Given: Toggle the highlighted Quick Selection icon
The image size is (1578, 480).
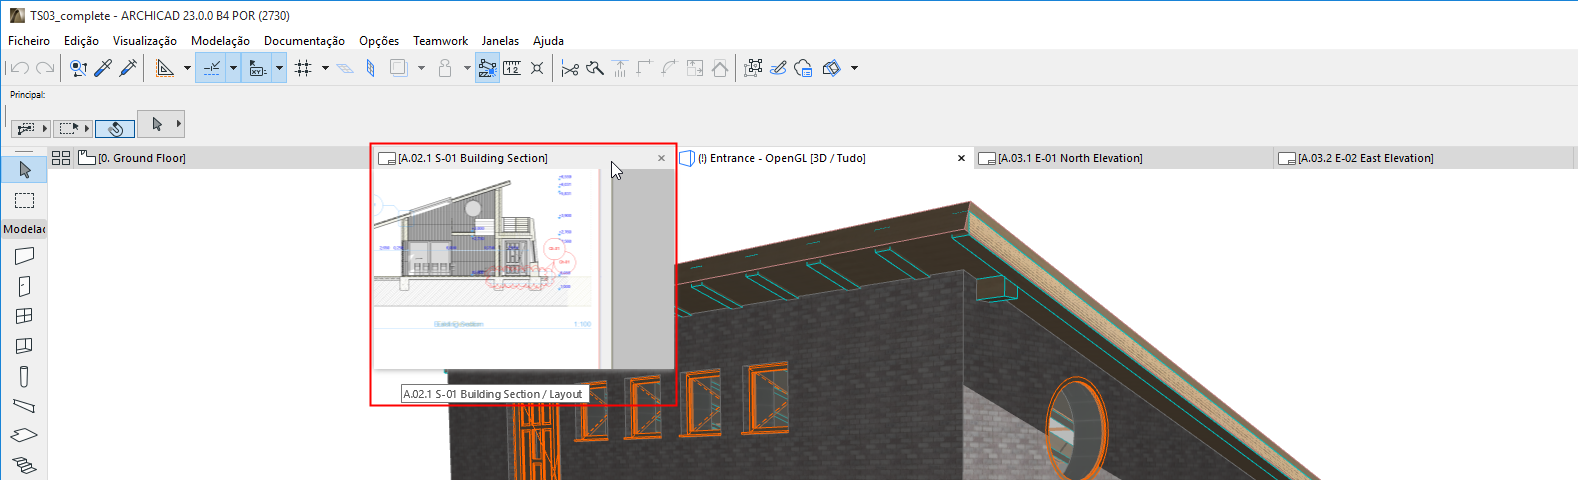Looking at the screenshot, I should point(487,68).
